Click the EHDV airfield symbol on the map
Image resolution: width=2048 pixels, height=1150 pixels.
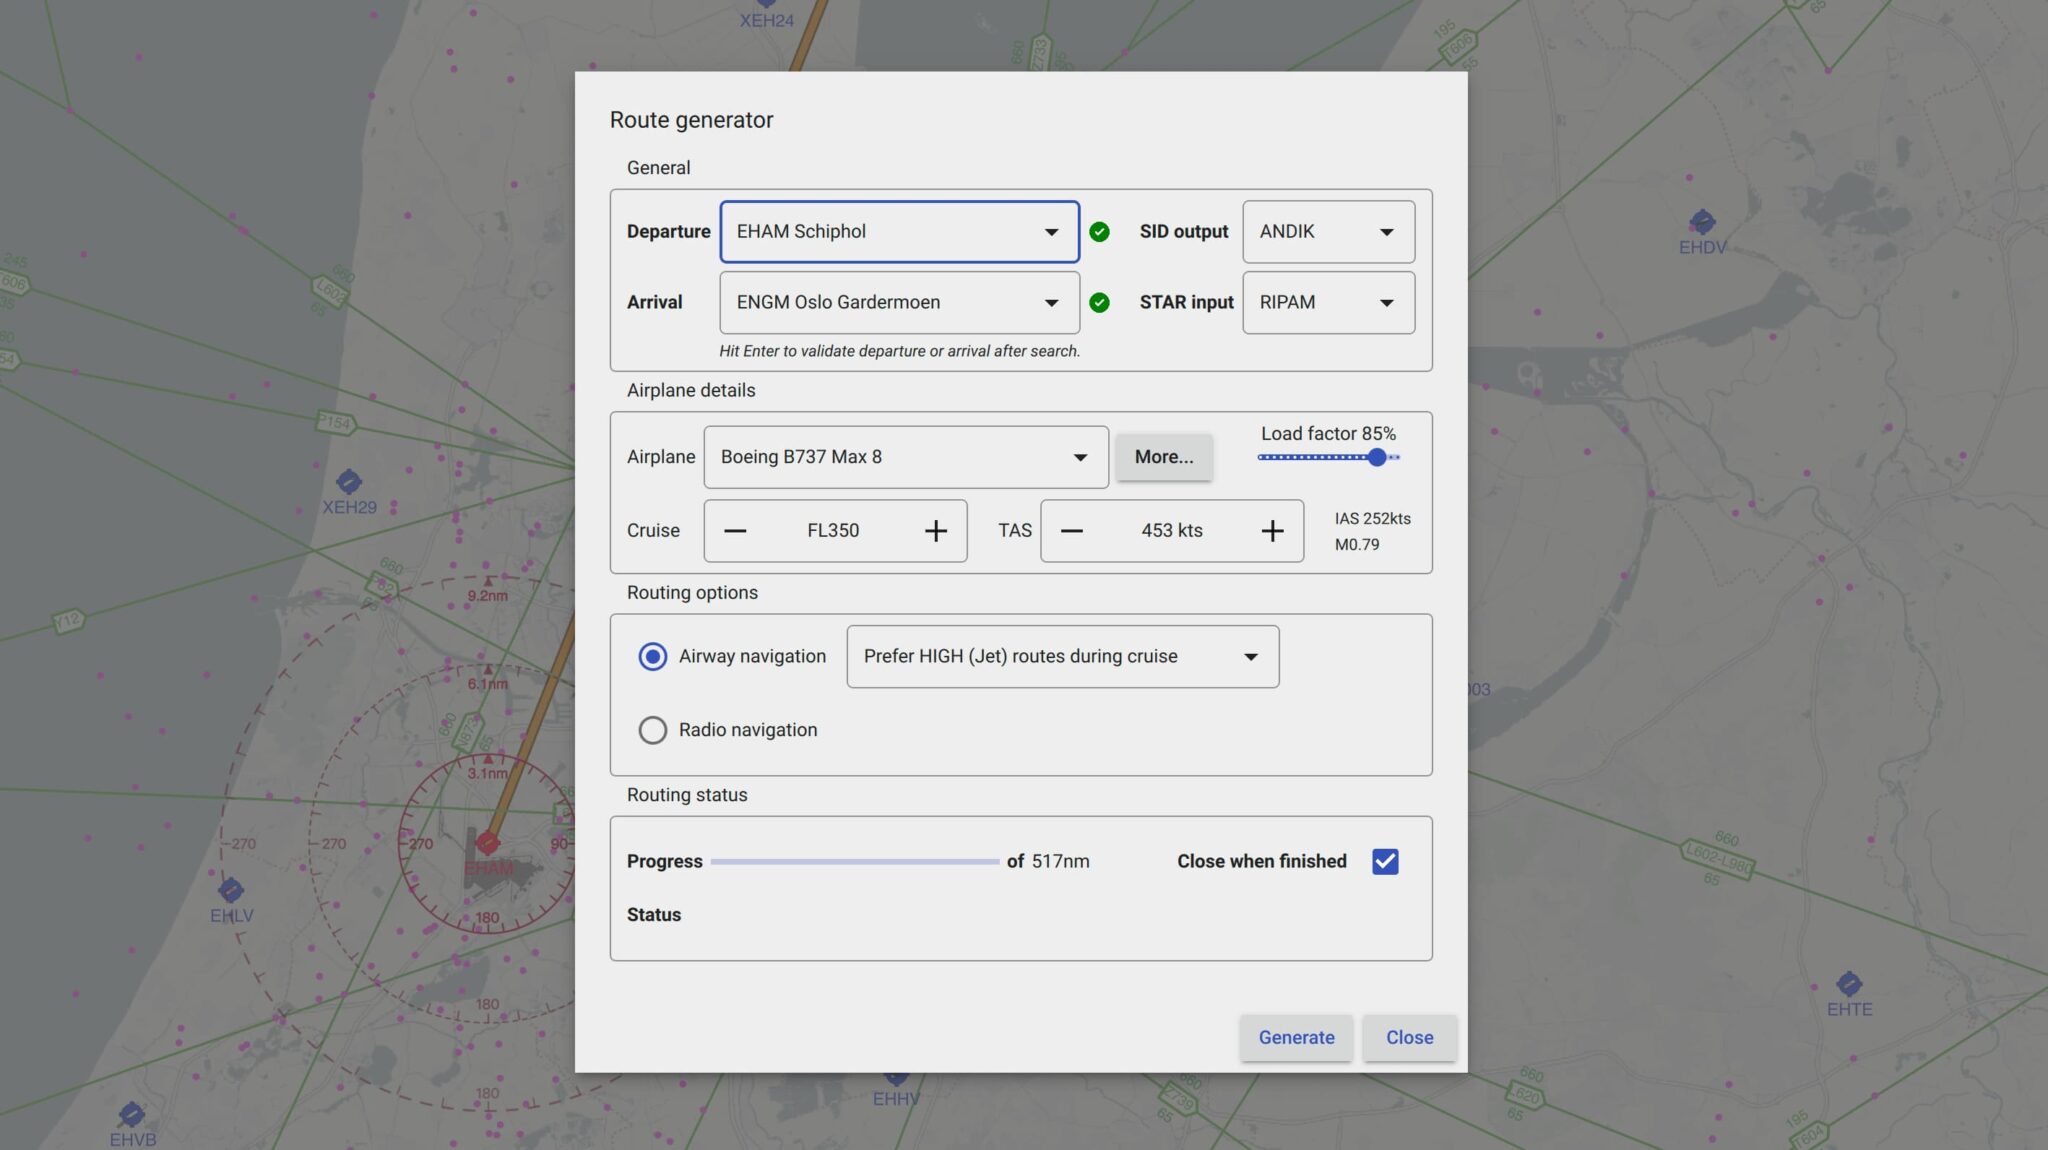(x=1701, y=222)
